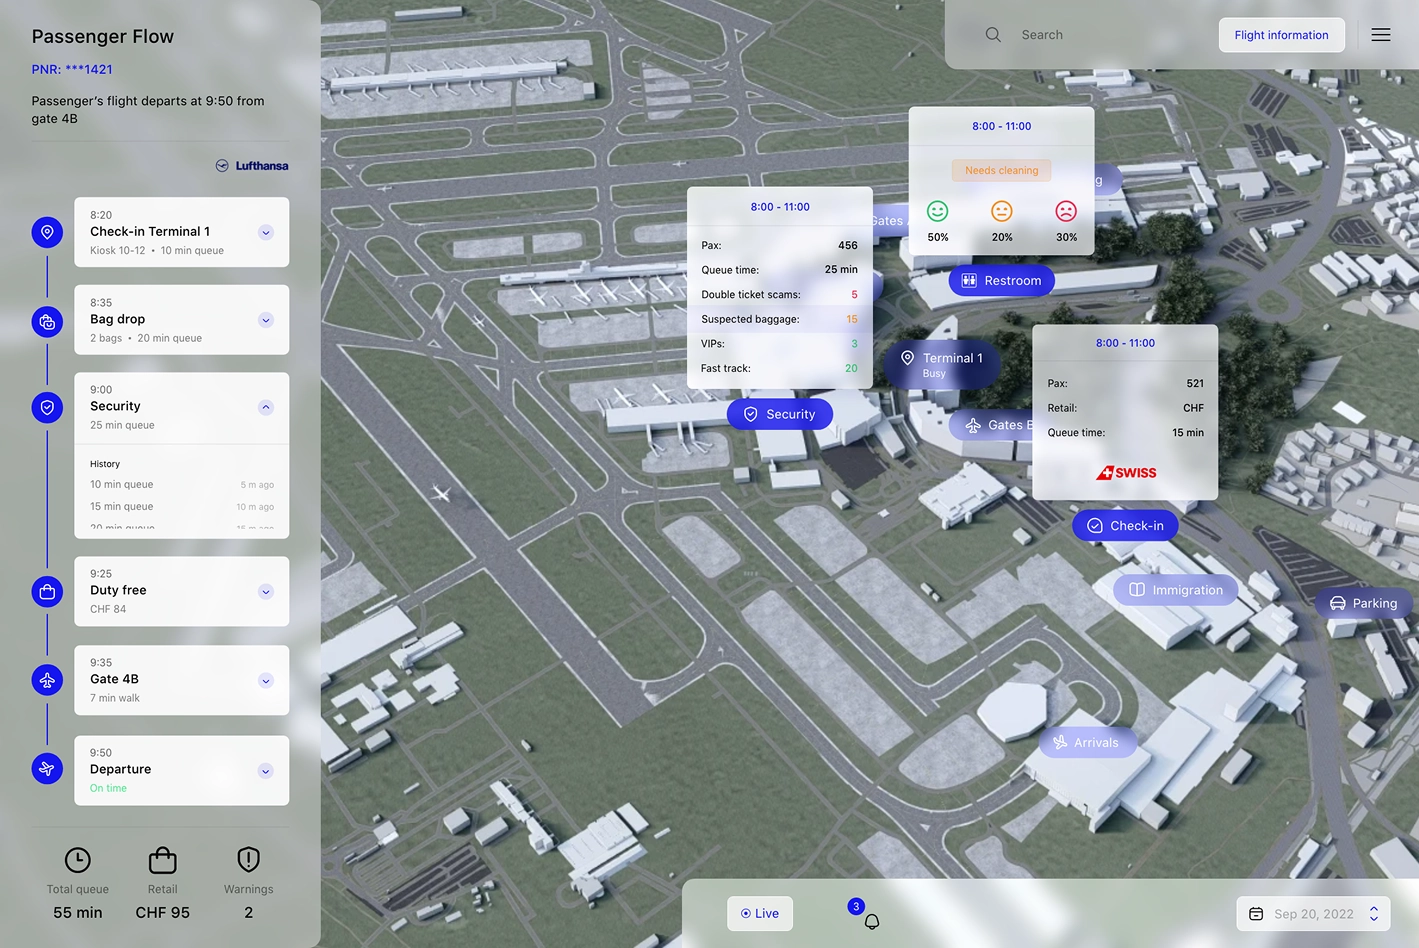Select the Terminal 1 Busy map marker
The height and width of the screenshot is (948, 1419).
(x=941, y=364)
